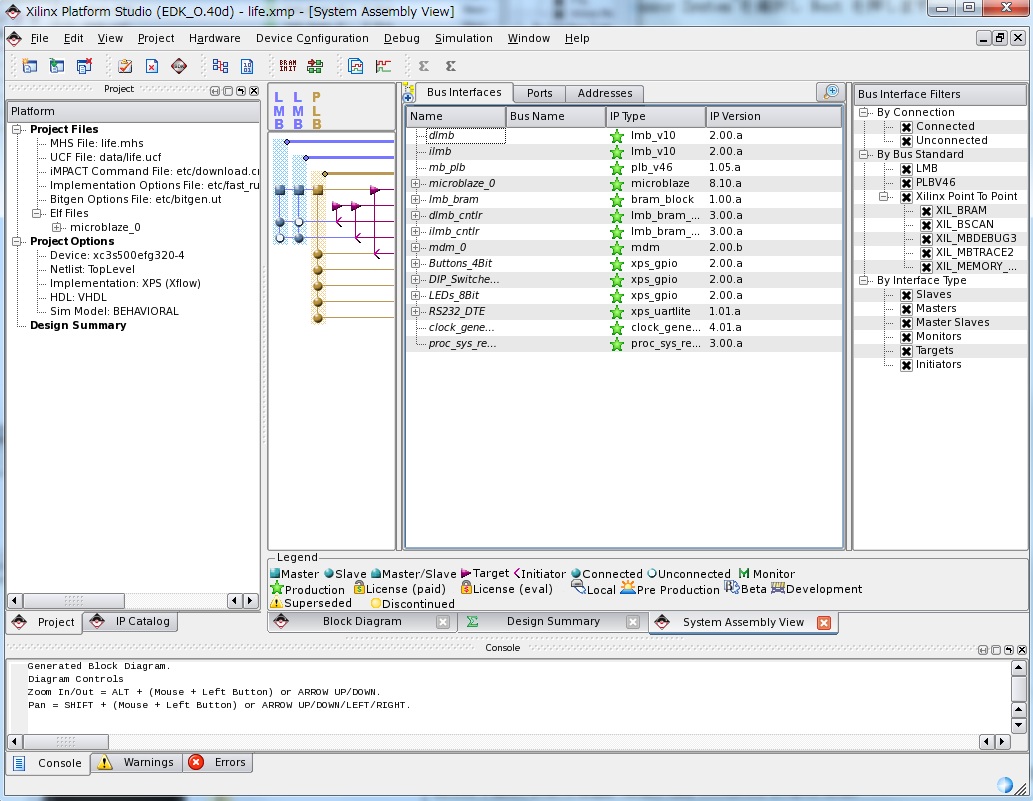Click the production star icon for microblaze

point(617,184)
